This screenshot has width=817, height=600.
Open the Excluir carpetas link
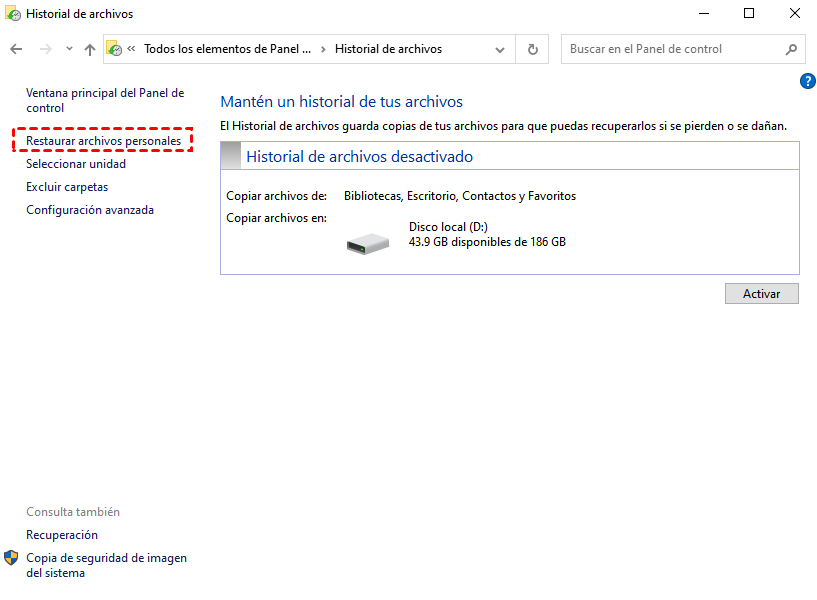67,187
